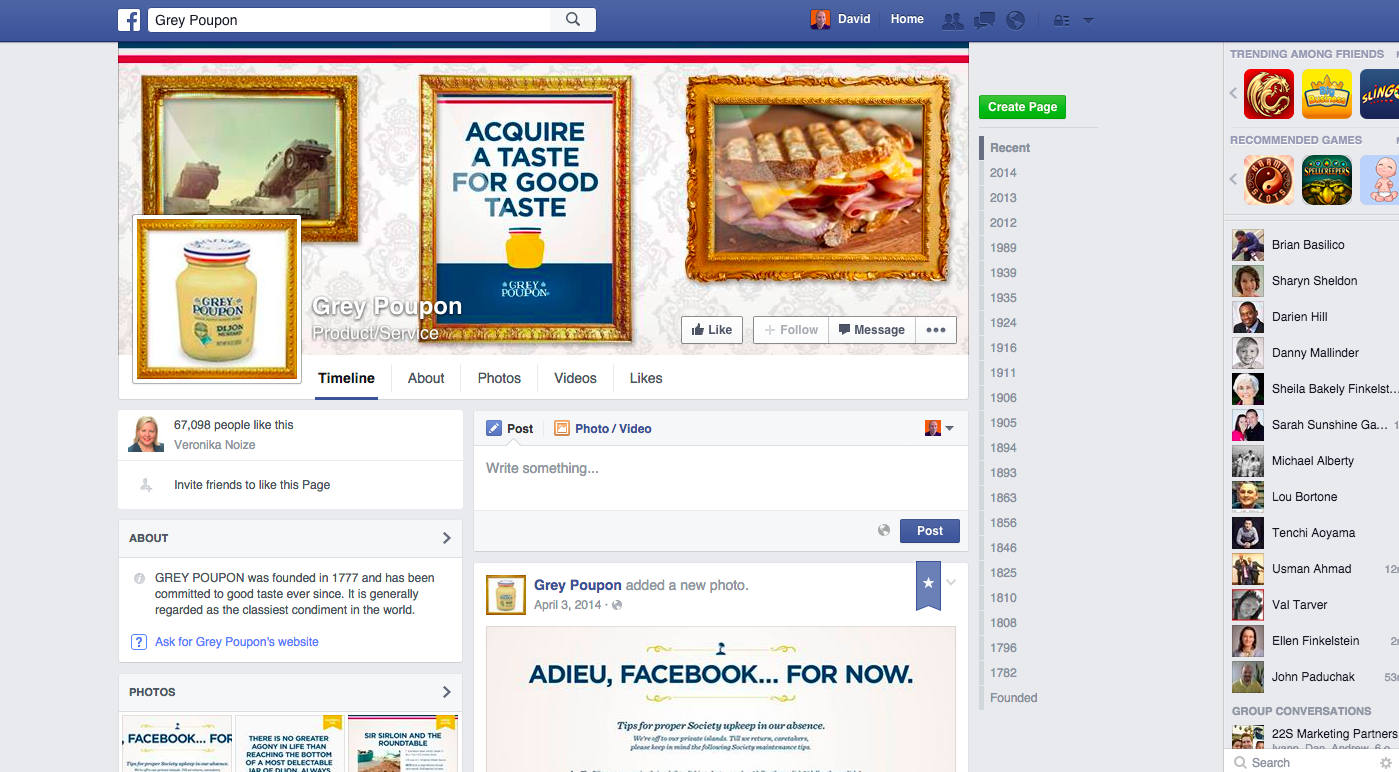Click the search magnifier button
The image size is (1399, 772).
573,20
